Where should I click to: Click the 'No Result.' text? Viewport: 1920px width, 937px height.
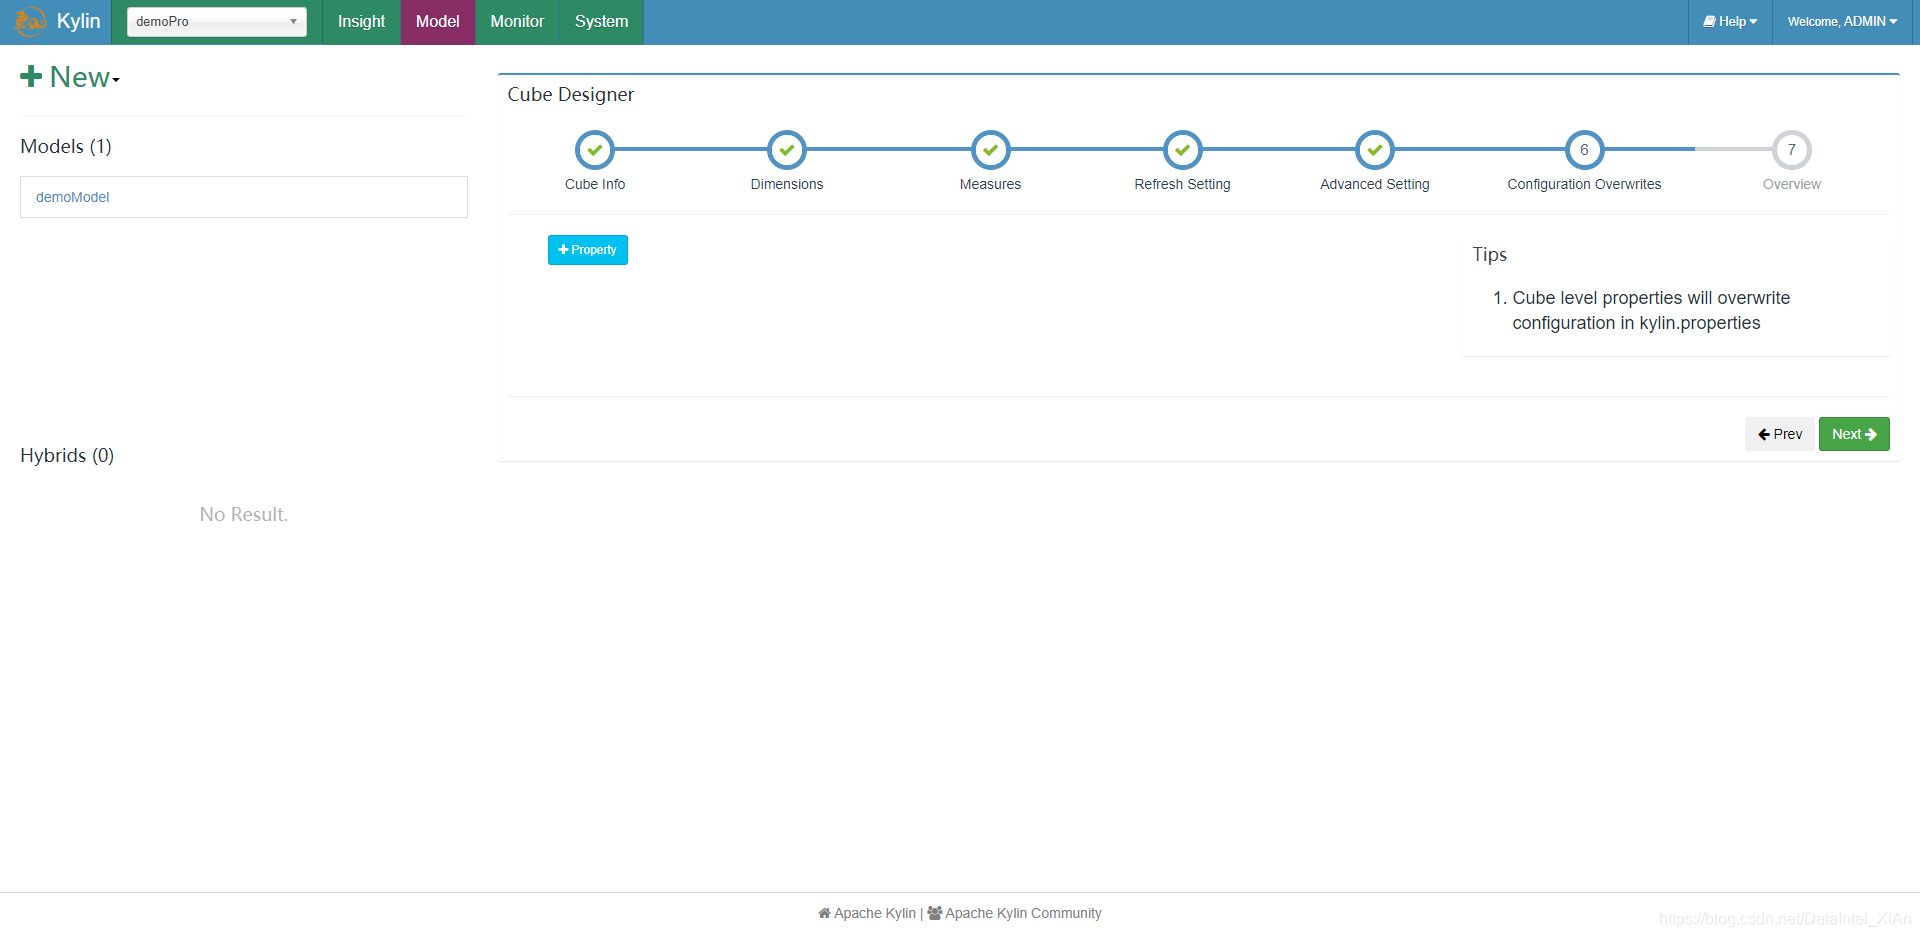244,514
